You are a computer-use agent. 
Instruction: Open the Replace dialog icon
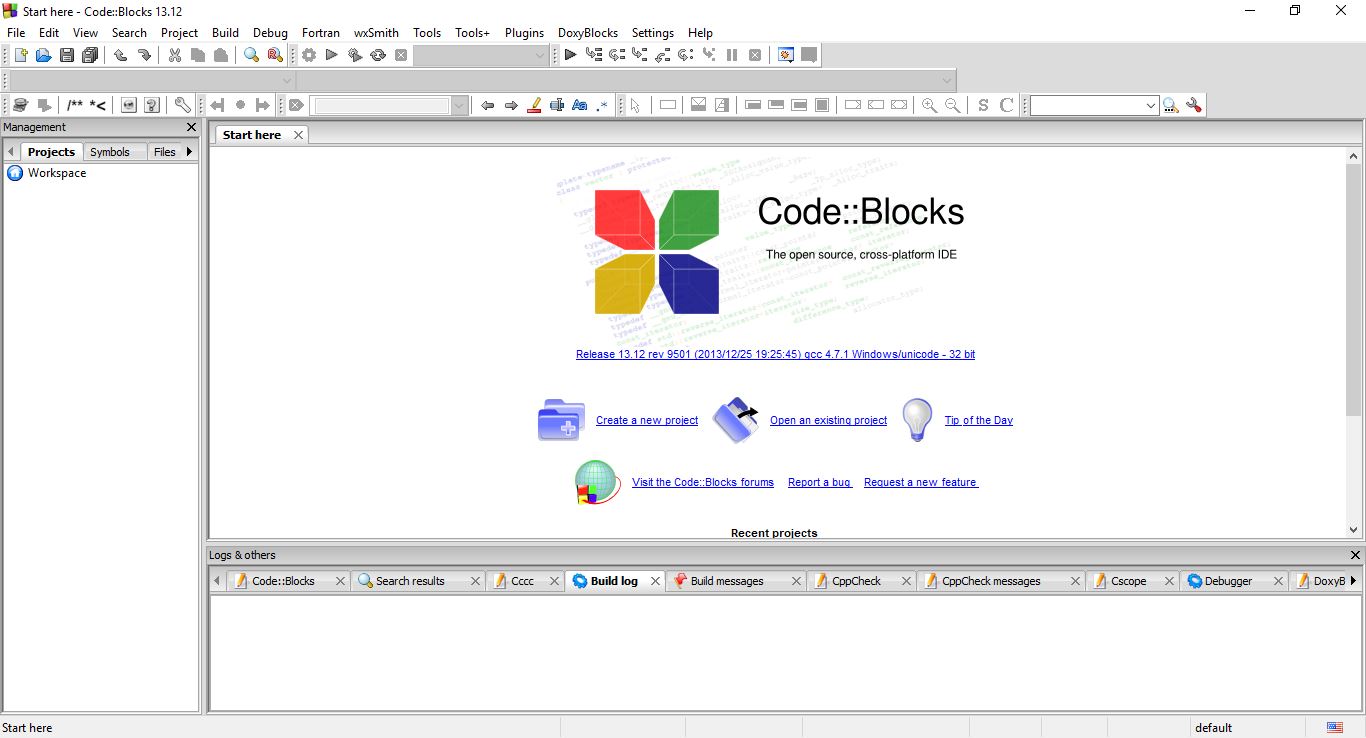[x=275, y=55]
